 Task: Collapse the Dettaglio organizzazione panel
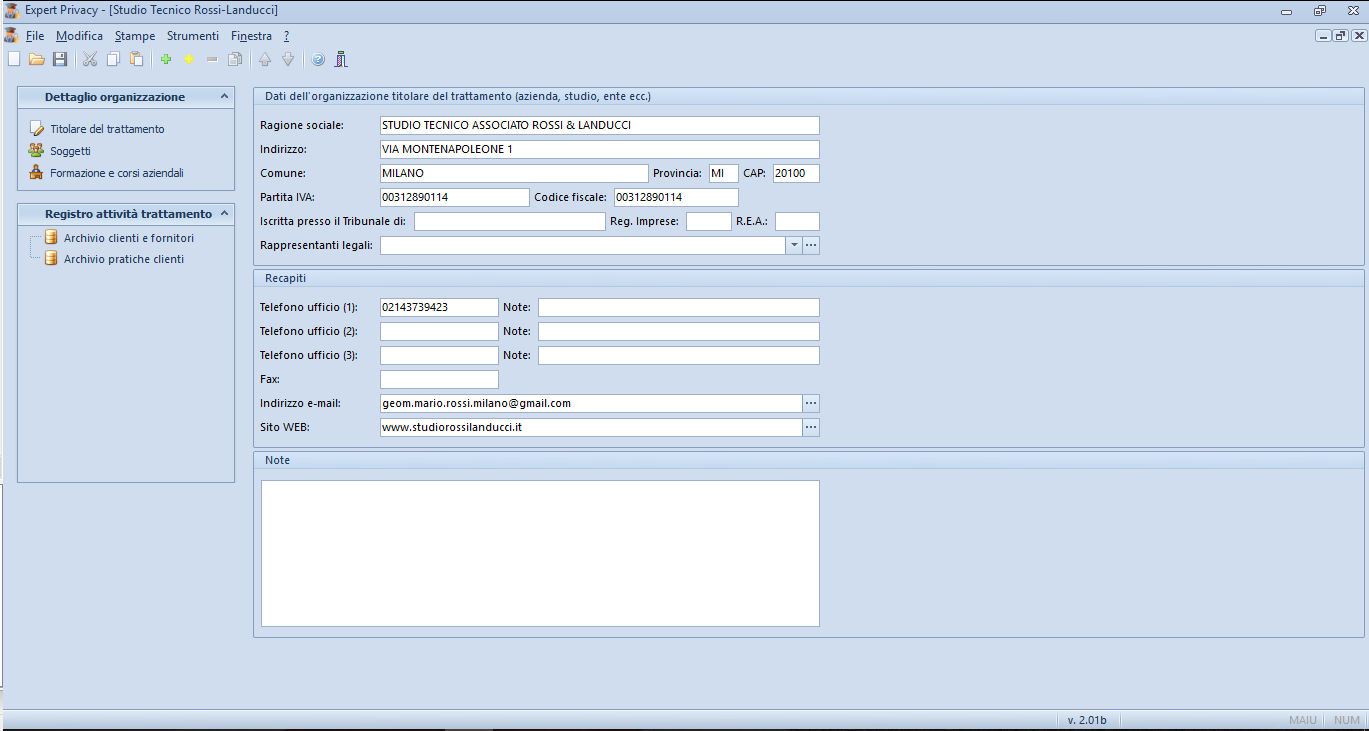coord(225,97)
